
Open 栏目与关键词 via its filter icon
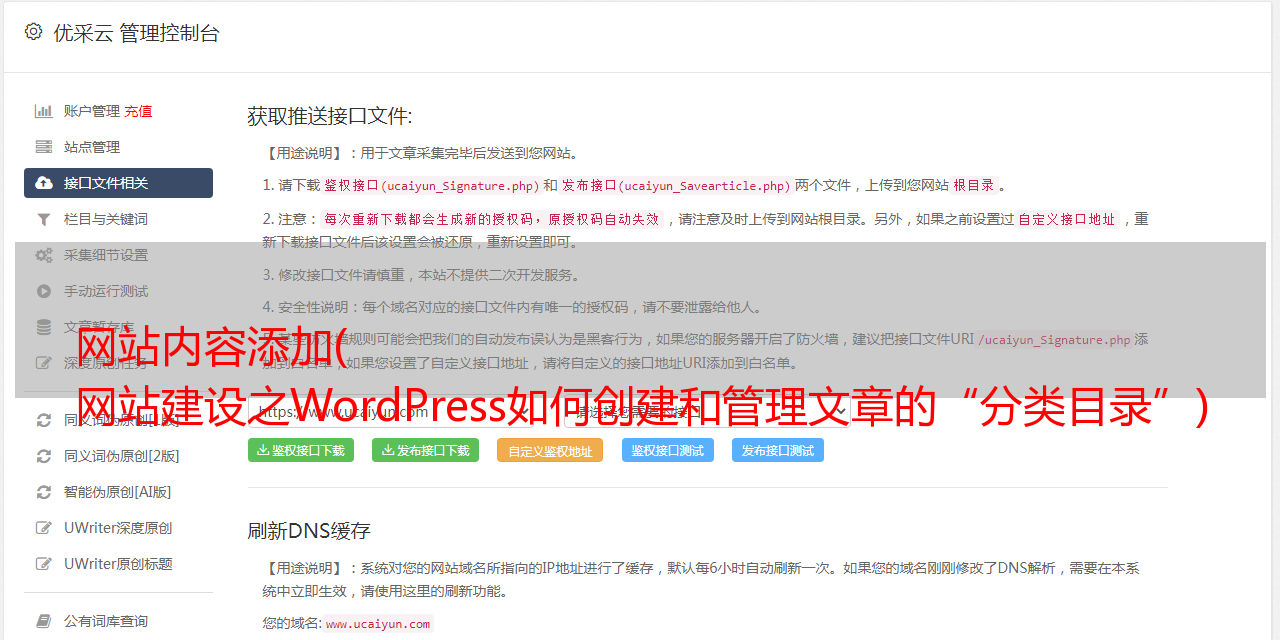pyautogui.click(x=44, y=219)
